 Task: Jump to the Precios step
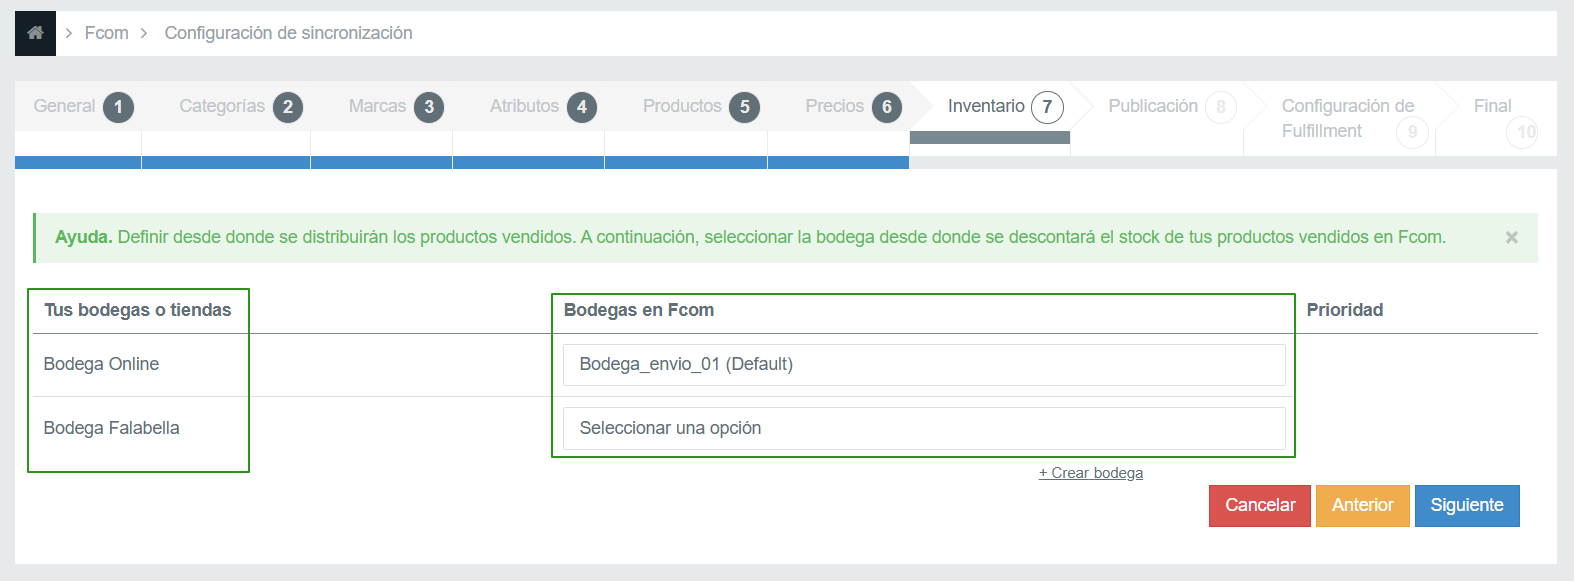pos(852,107)
